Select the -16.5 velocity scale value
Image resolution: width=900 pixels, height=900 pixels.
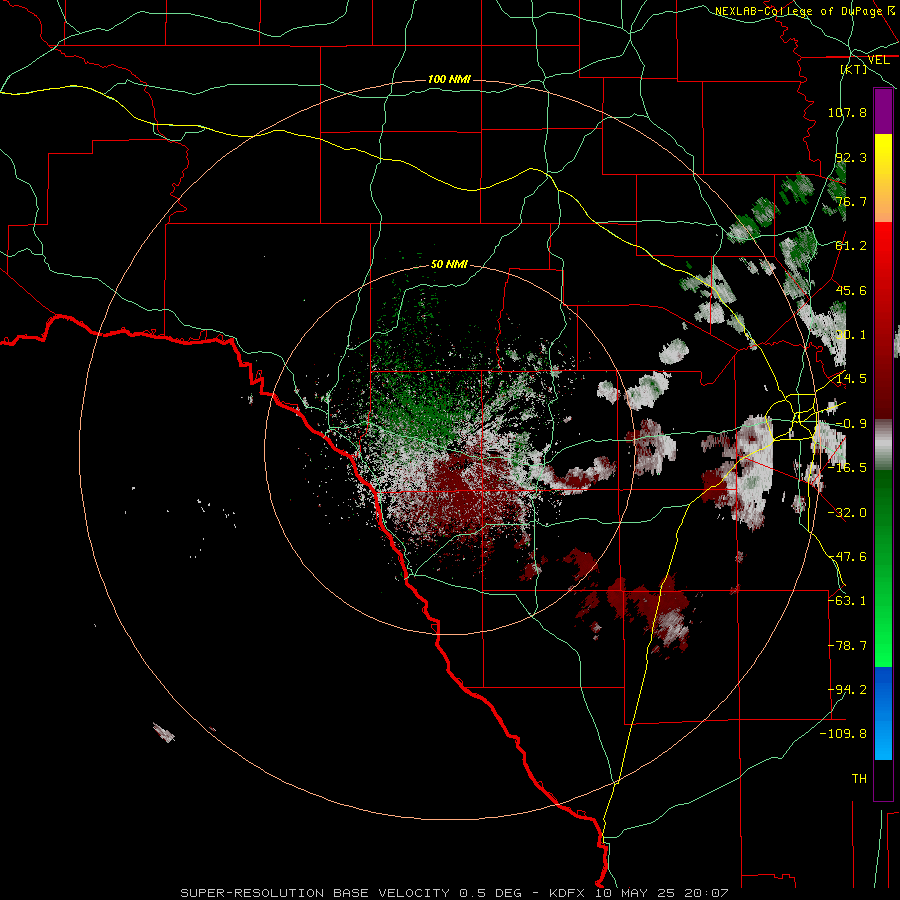[x=847, y=468]
